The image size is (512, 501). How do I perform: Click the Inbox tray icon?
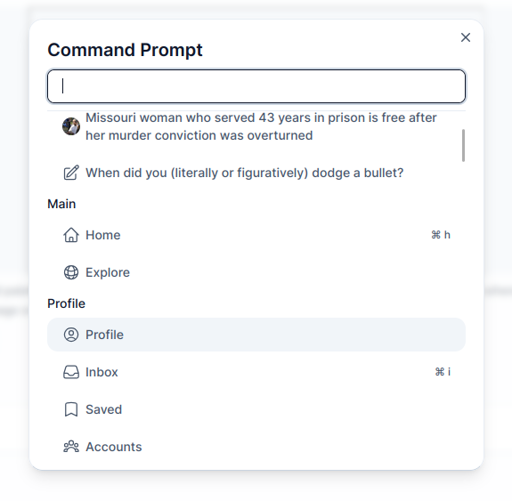click(x=71, y=372)
